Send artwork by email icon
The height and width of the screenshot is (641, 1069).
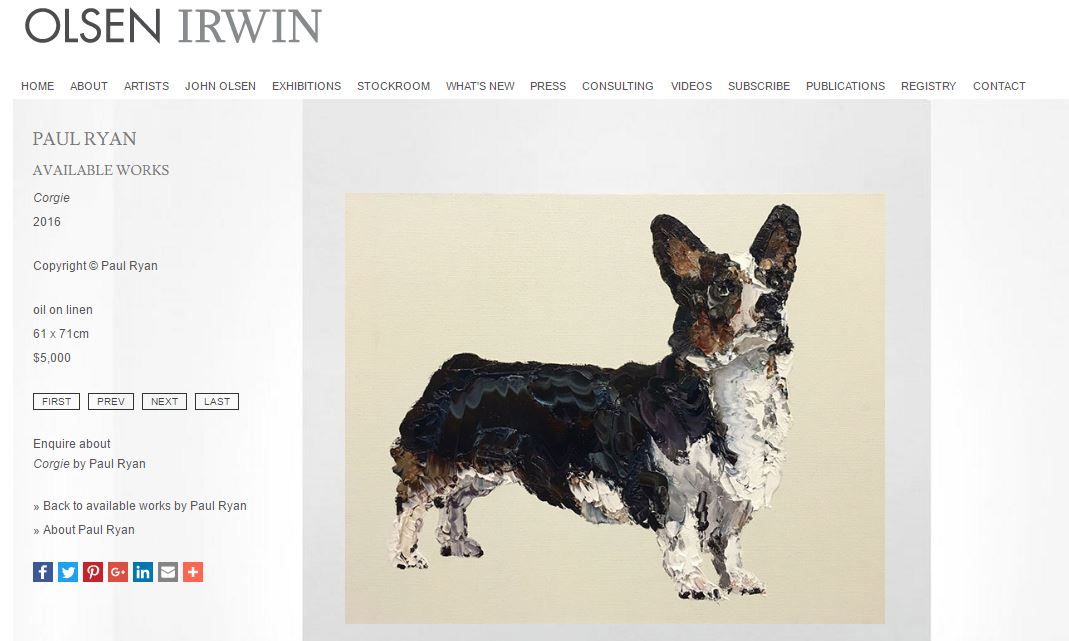(168, 572)
